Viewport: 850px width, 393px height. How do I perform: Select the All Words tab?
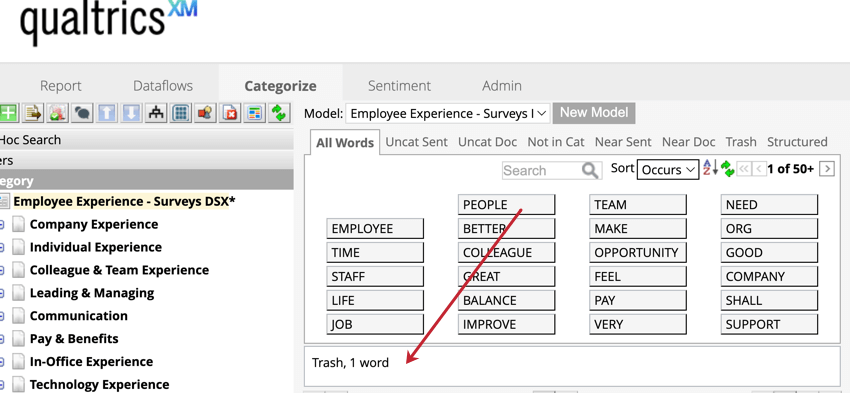[345, 143]
